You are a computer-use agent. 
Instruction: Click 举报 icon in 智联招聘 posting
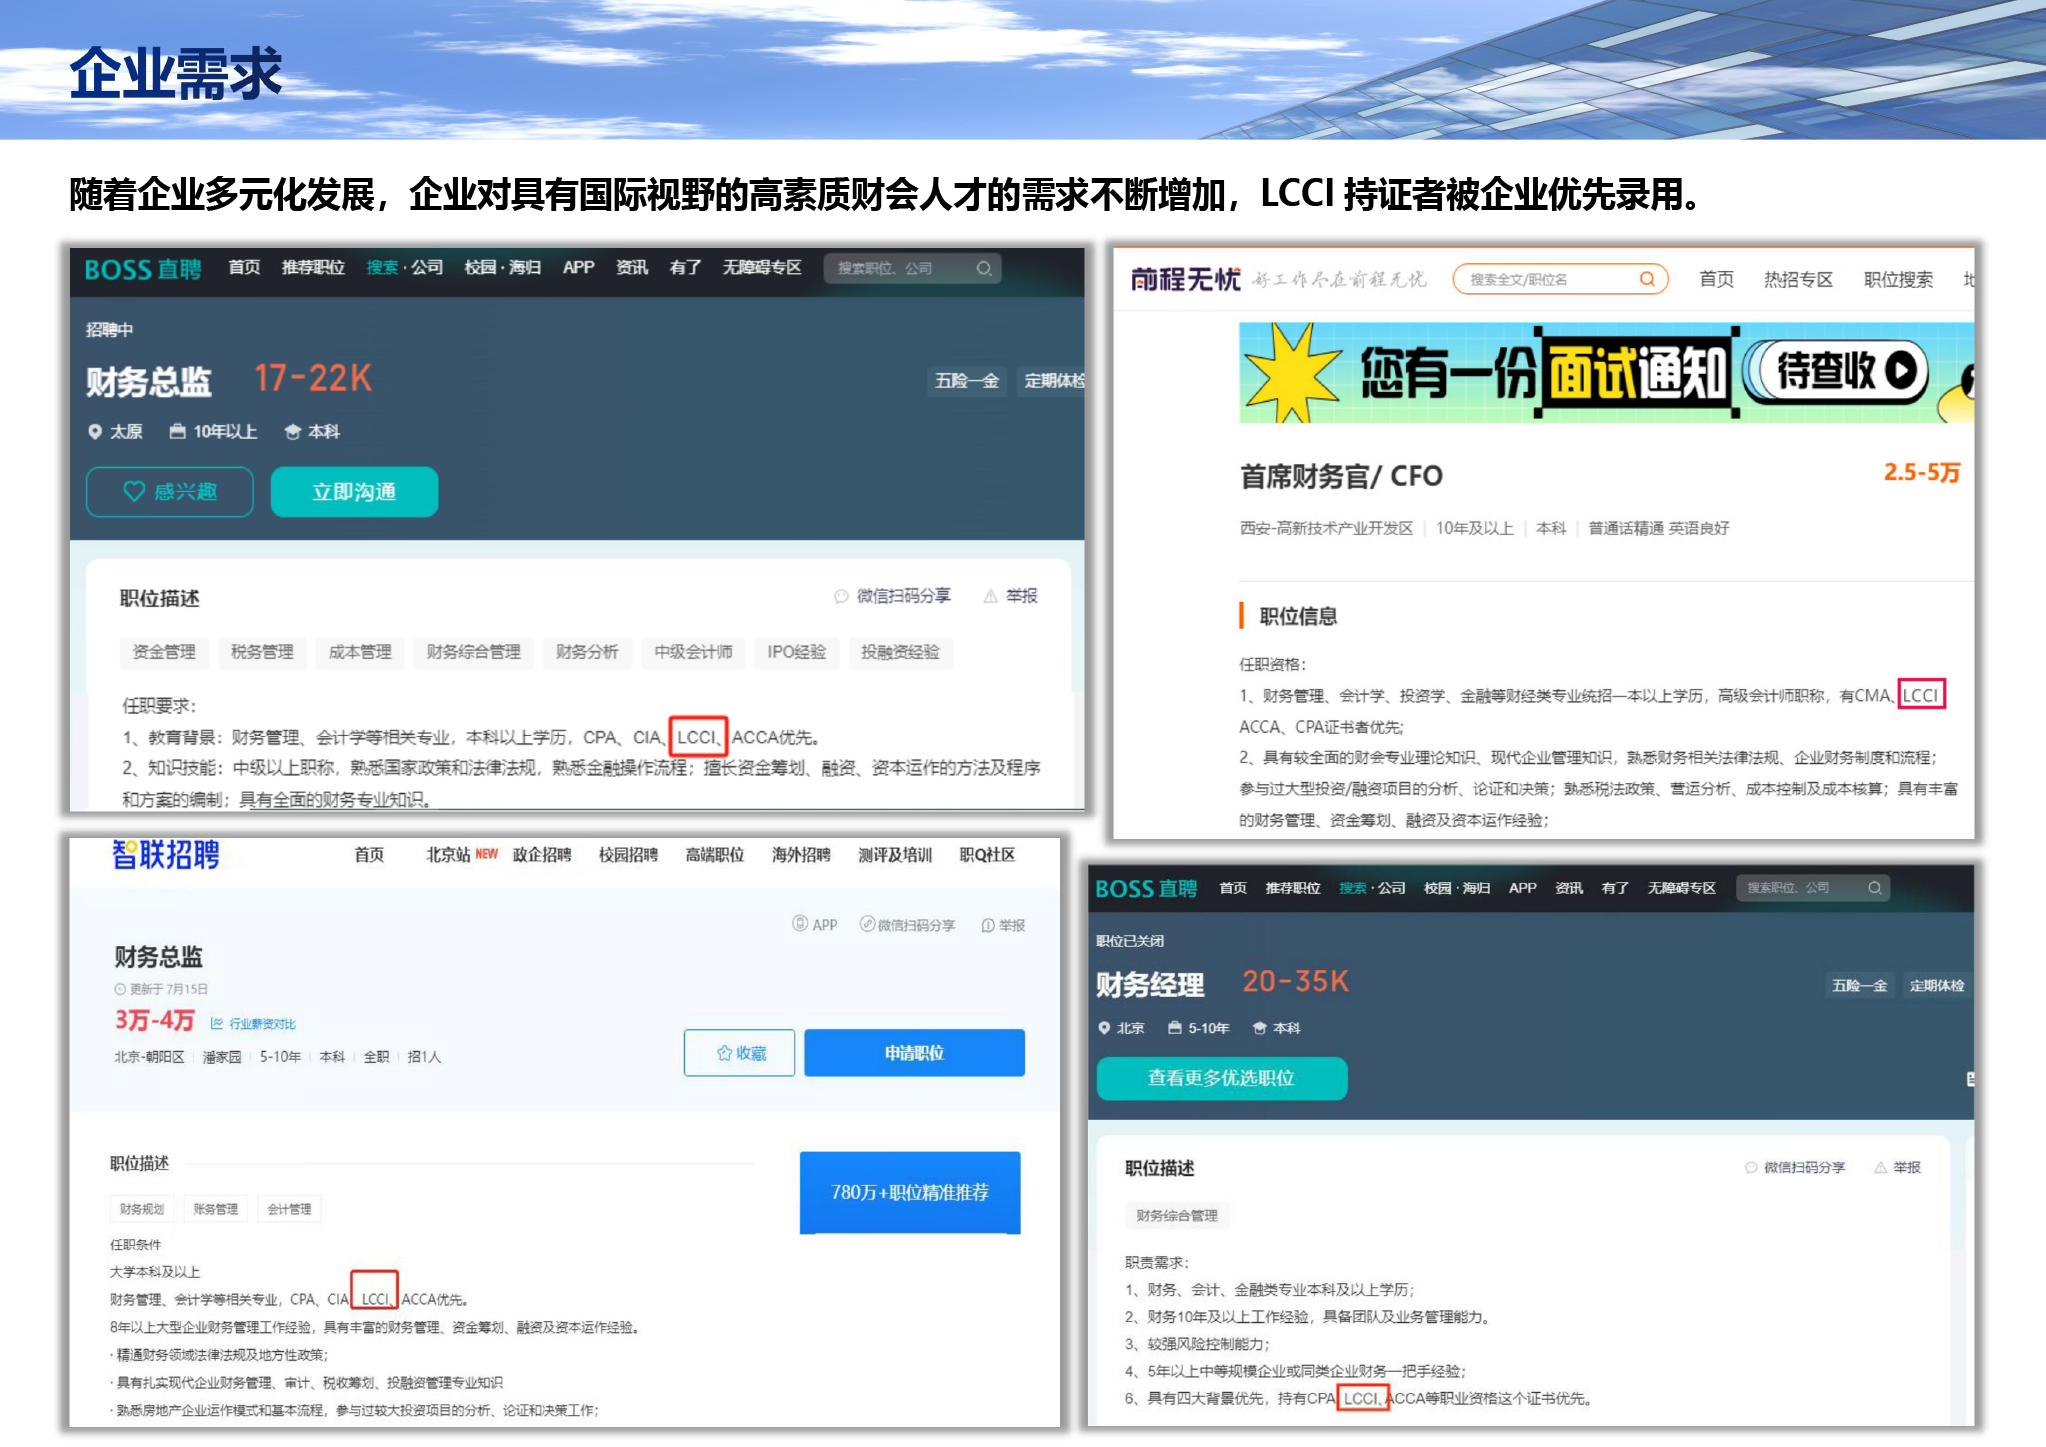click(x=988, y=925)
